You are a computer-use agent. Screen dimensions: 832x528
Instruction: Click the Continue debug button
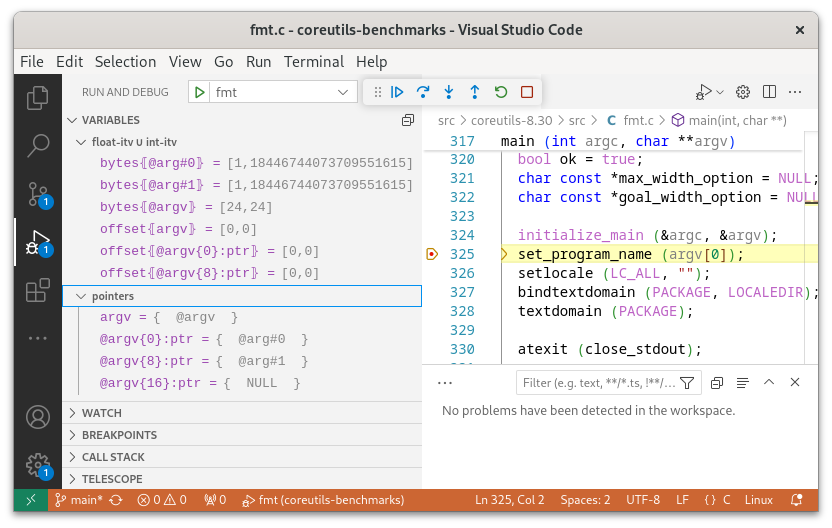tap(397, 92)
